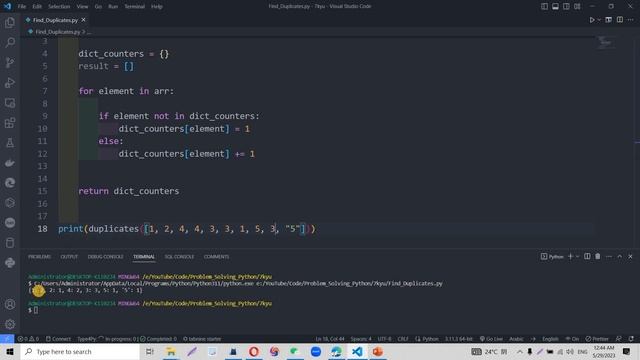Screen dimensions: 640x360
Task: Change Spaces: 4 indentation setting
Action: tap(361, 339)
